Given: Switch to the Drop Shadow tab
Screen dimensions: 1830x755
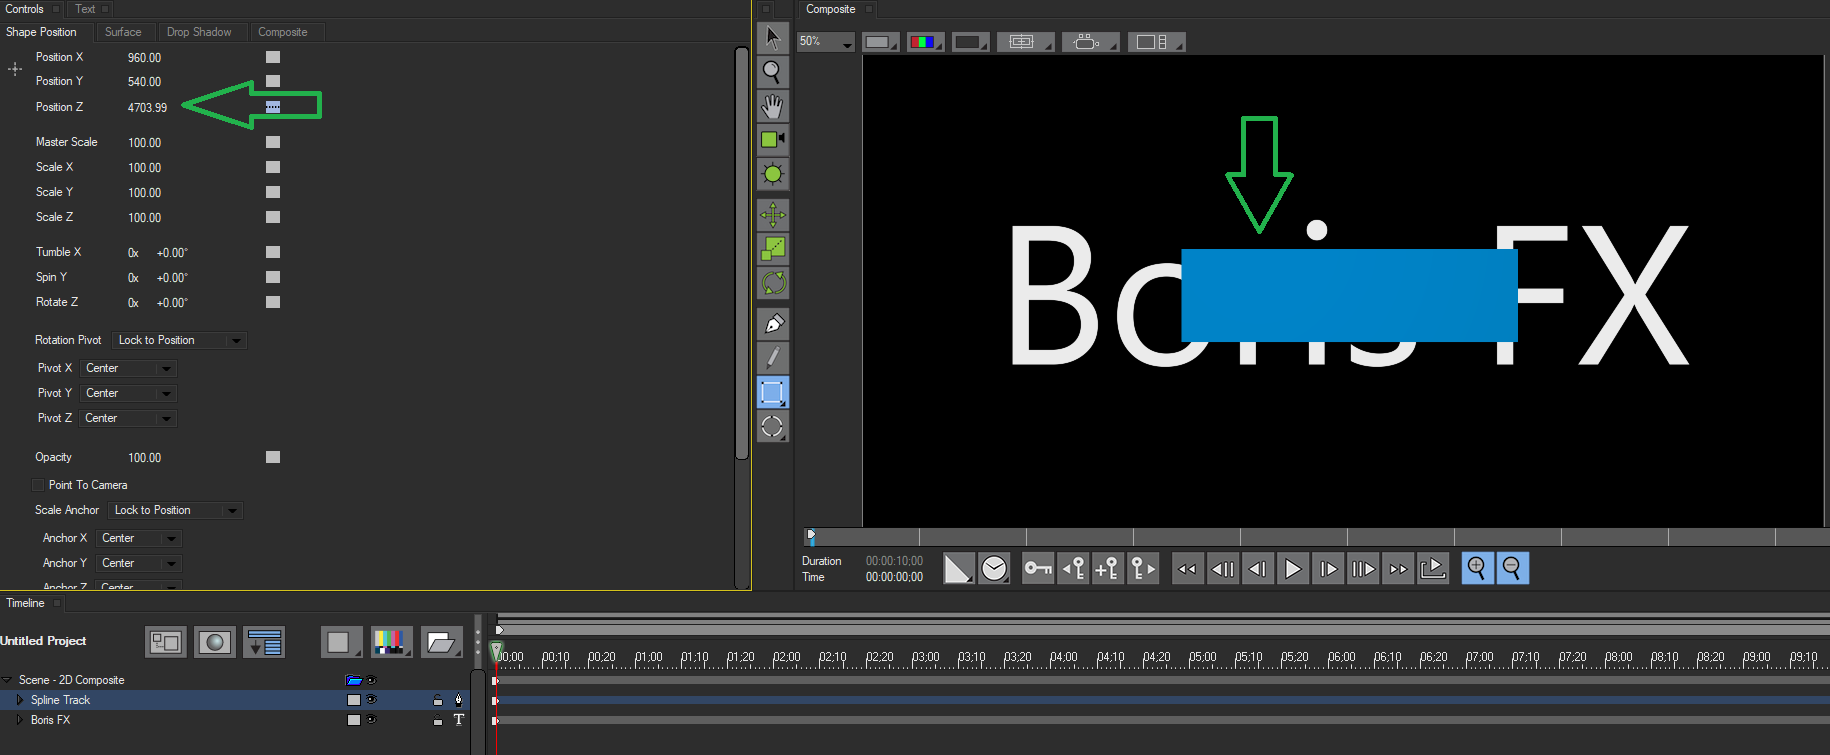Looking at the screenshot, I should click(199, 32).
